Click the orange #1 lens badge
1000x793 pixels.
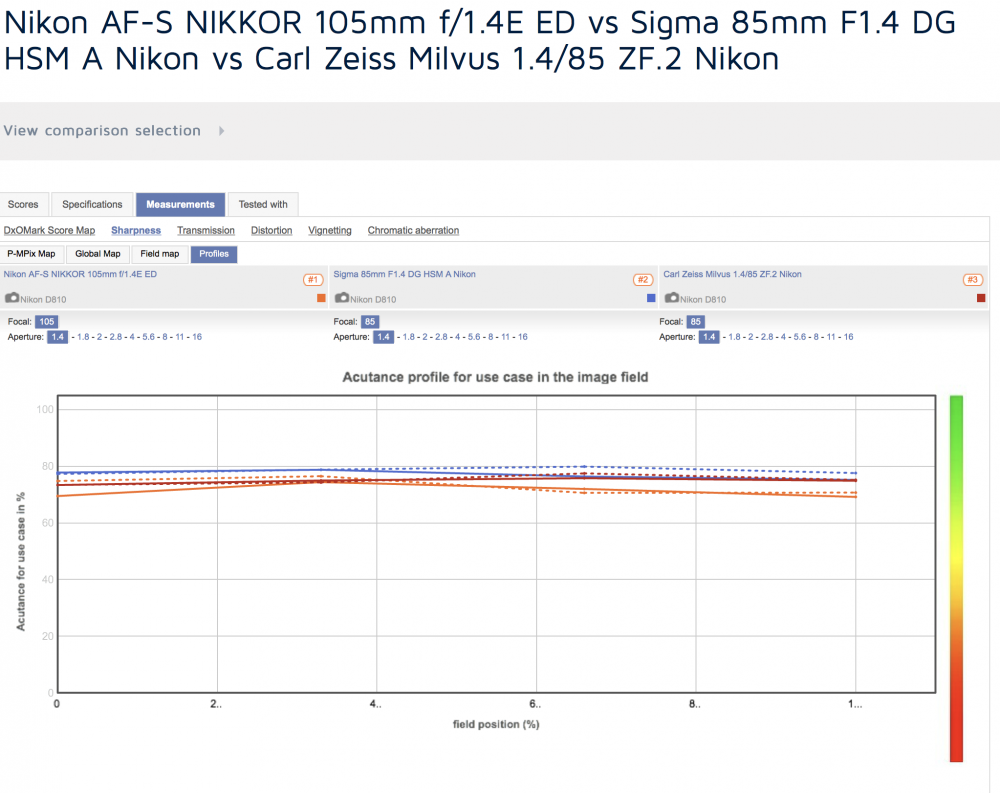tap(312, 279)
